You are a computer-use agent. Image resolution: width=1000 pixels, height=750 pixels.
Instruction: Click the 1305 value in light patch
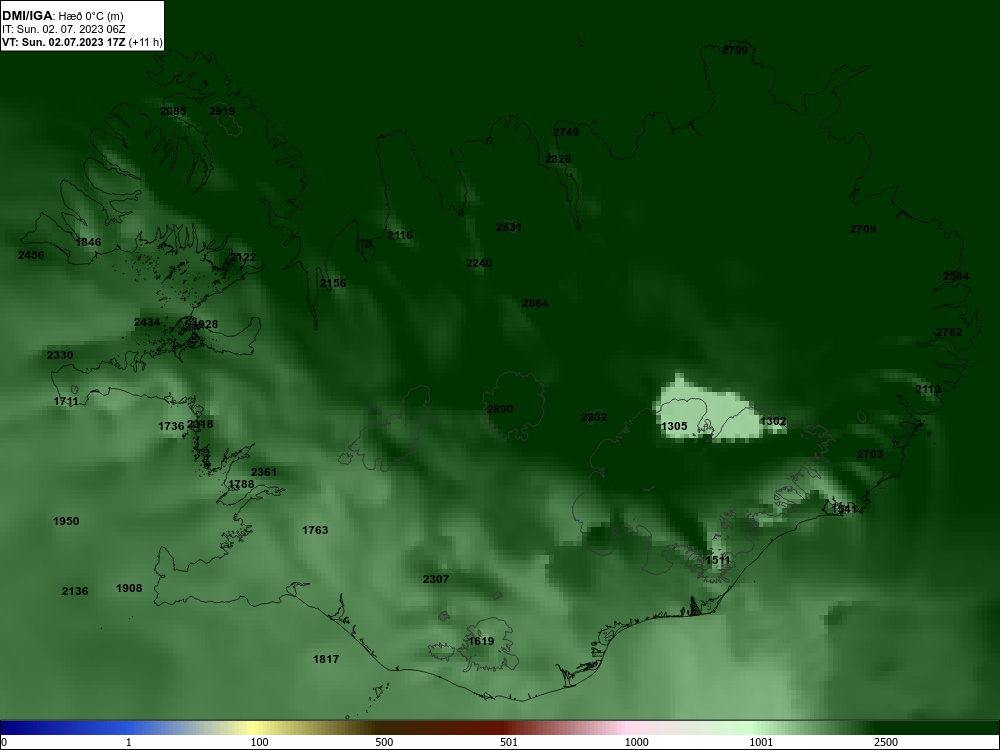[674, 426]
